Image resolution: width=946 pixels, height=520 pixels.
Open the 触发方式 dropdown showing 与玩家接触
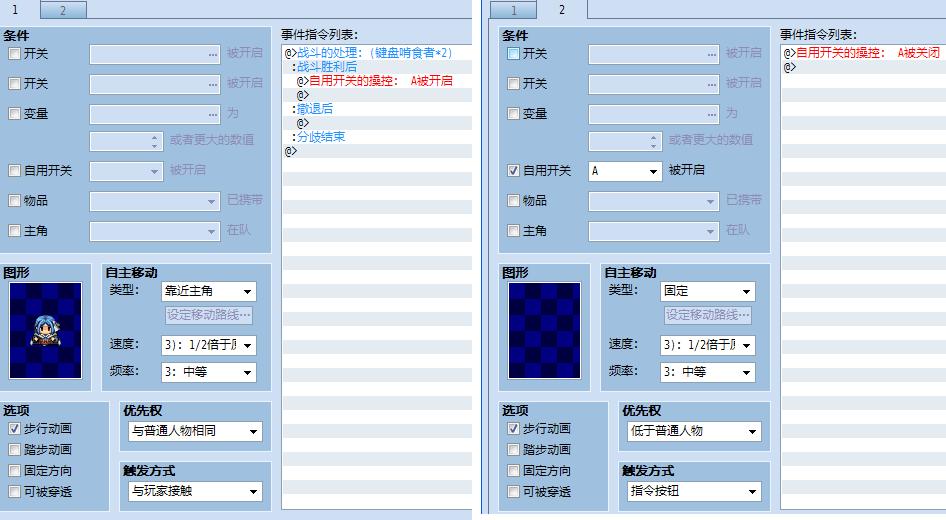[195, 492]
